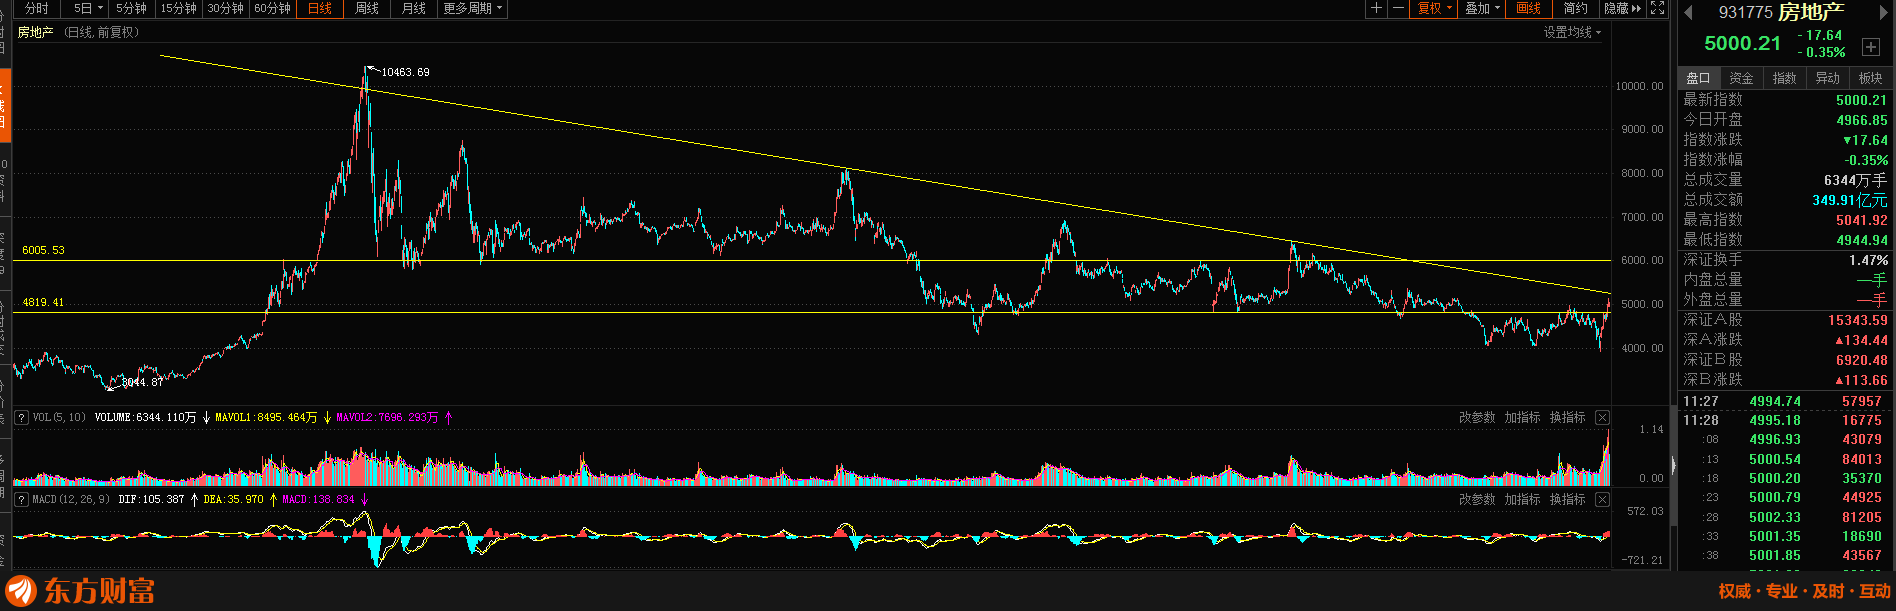Click the 今日开盘 value 4966.85
This screenshot has height=611, width=1896.
(1862, 120)
